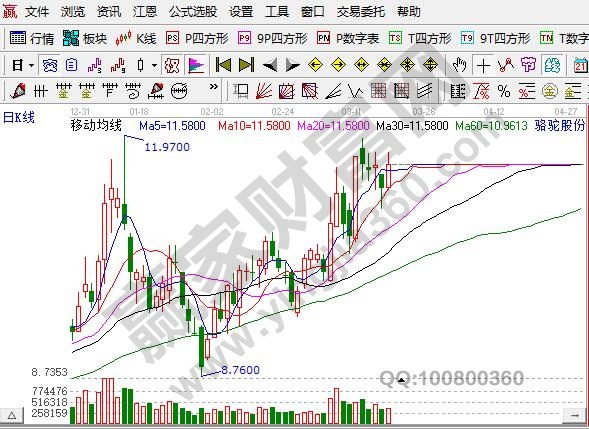Step forward with black right triangle

(x=293, y=65)
